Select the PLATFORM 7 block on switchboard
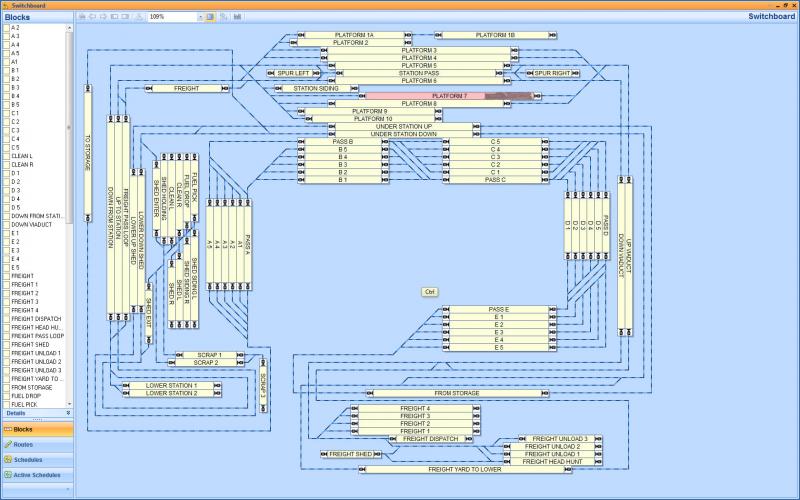The image size is (800, 500). [x=450, y=96]
